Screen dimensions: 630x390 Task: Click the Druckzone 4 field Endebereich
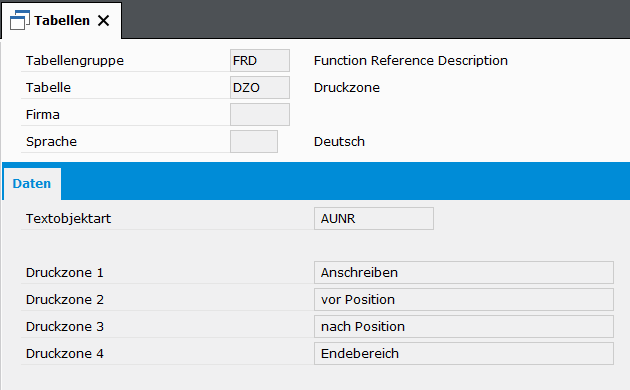pos(464,353)
